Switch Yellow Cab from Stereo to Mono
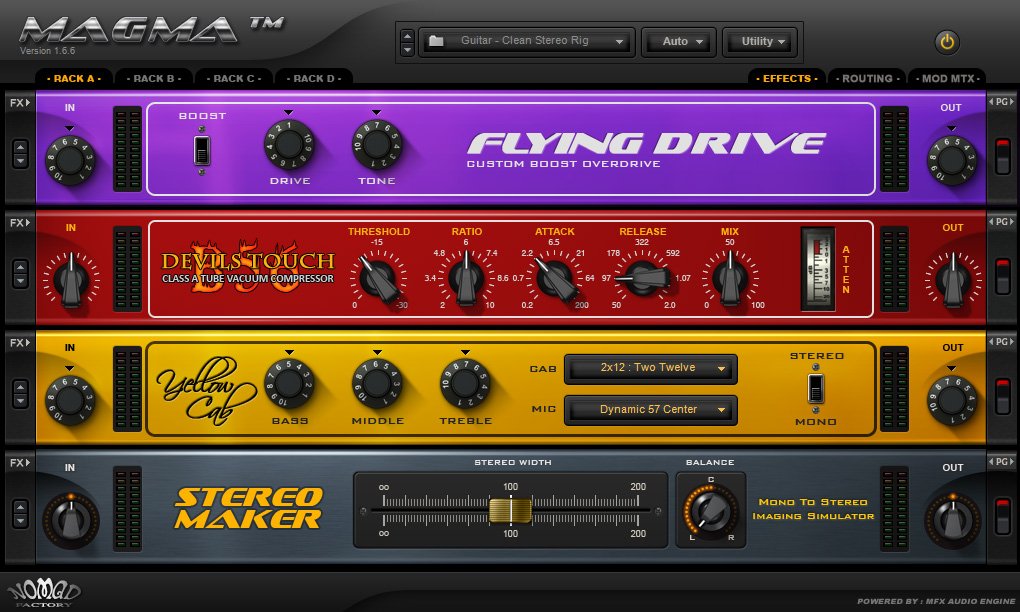The width and height of the screenshot is (1020, 612). click(x=817, y=390)
